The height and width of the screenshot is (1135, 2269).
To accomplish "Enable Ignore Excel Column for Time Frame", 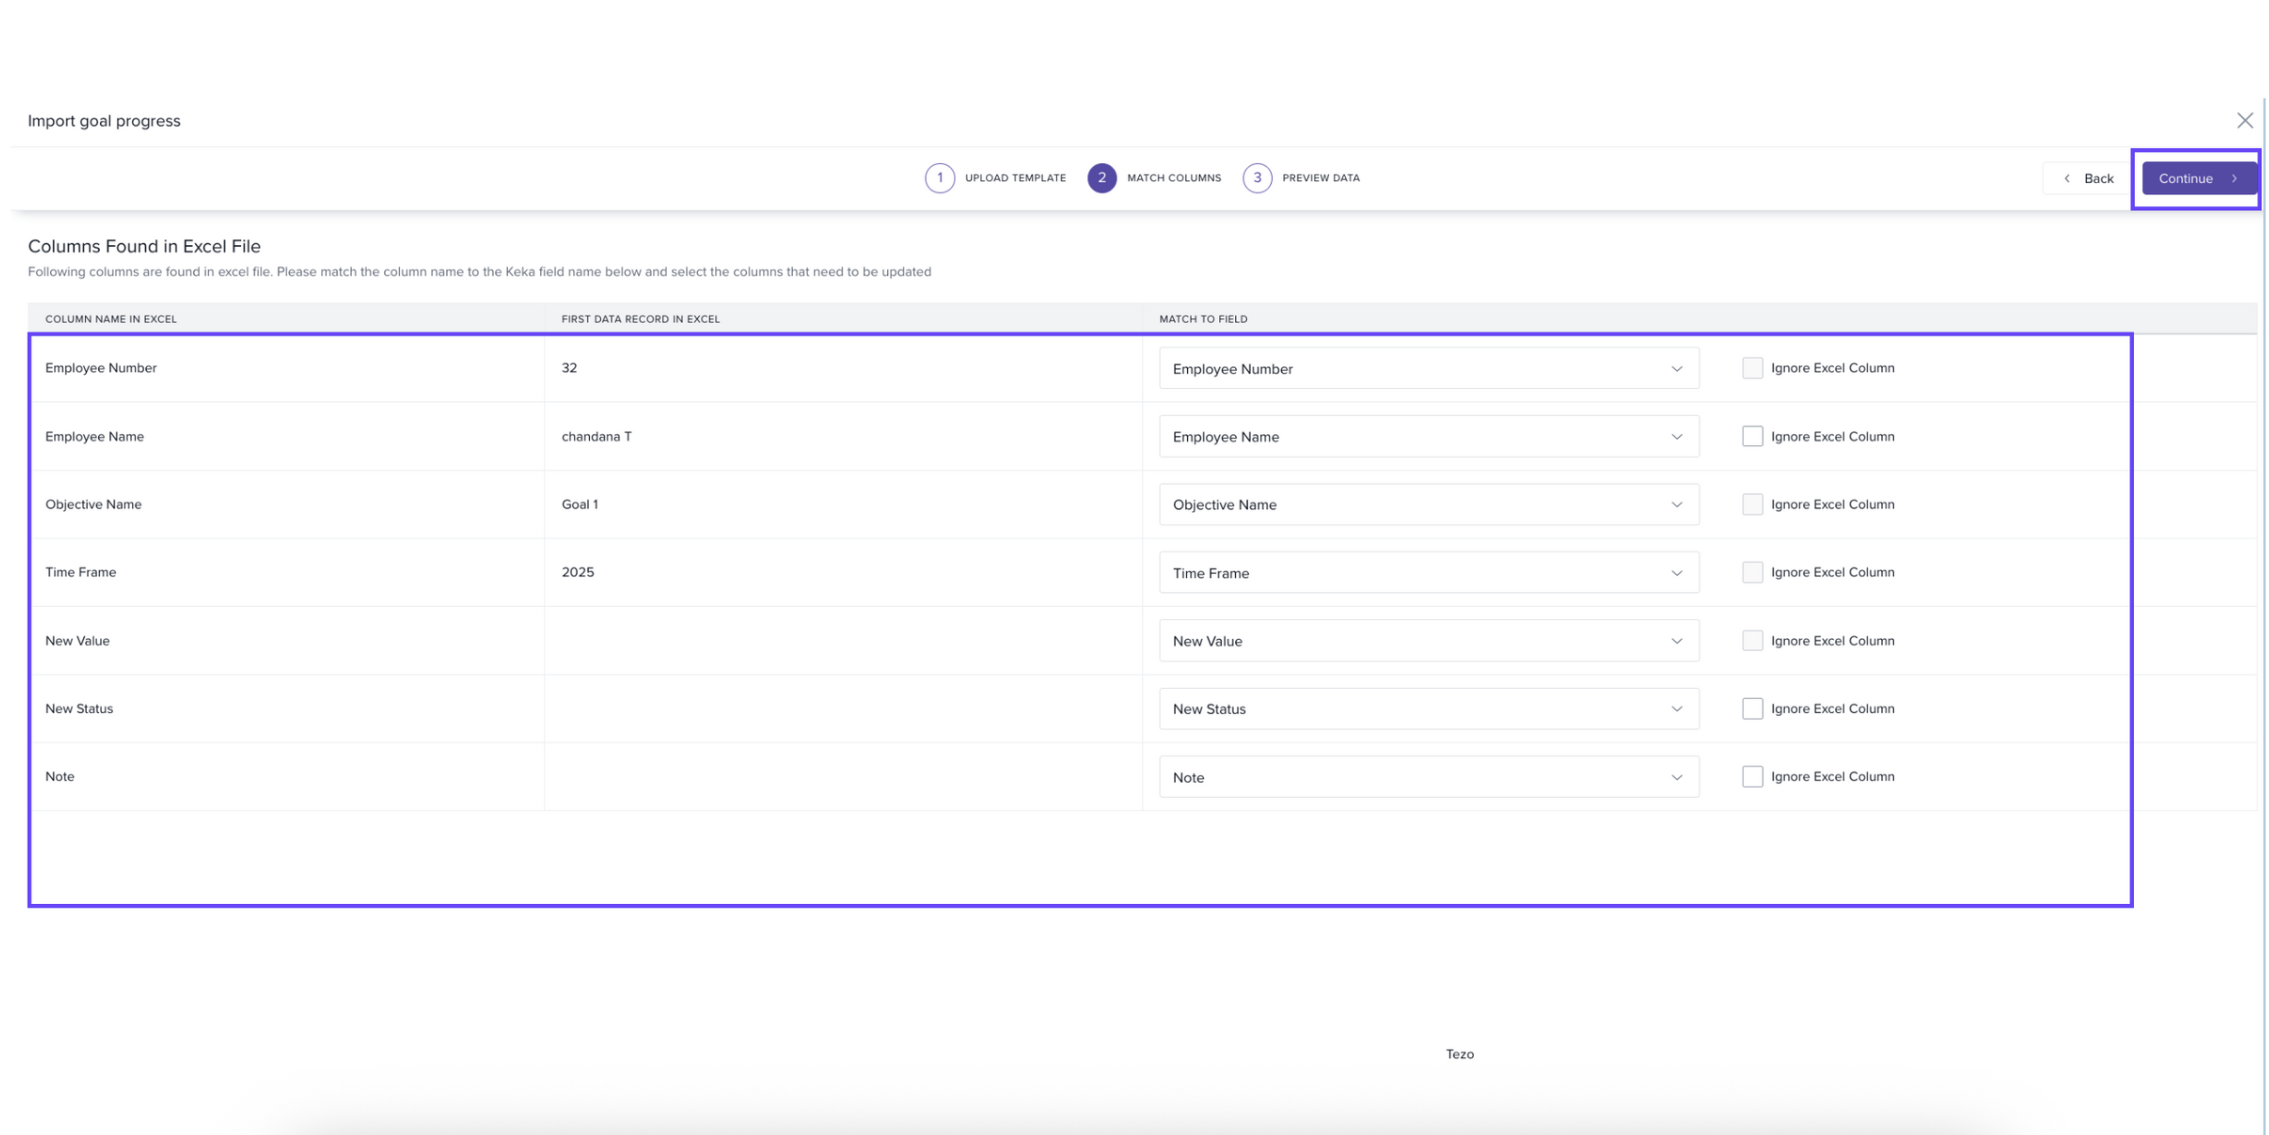I will point(1751,572).
